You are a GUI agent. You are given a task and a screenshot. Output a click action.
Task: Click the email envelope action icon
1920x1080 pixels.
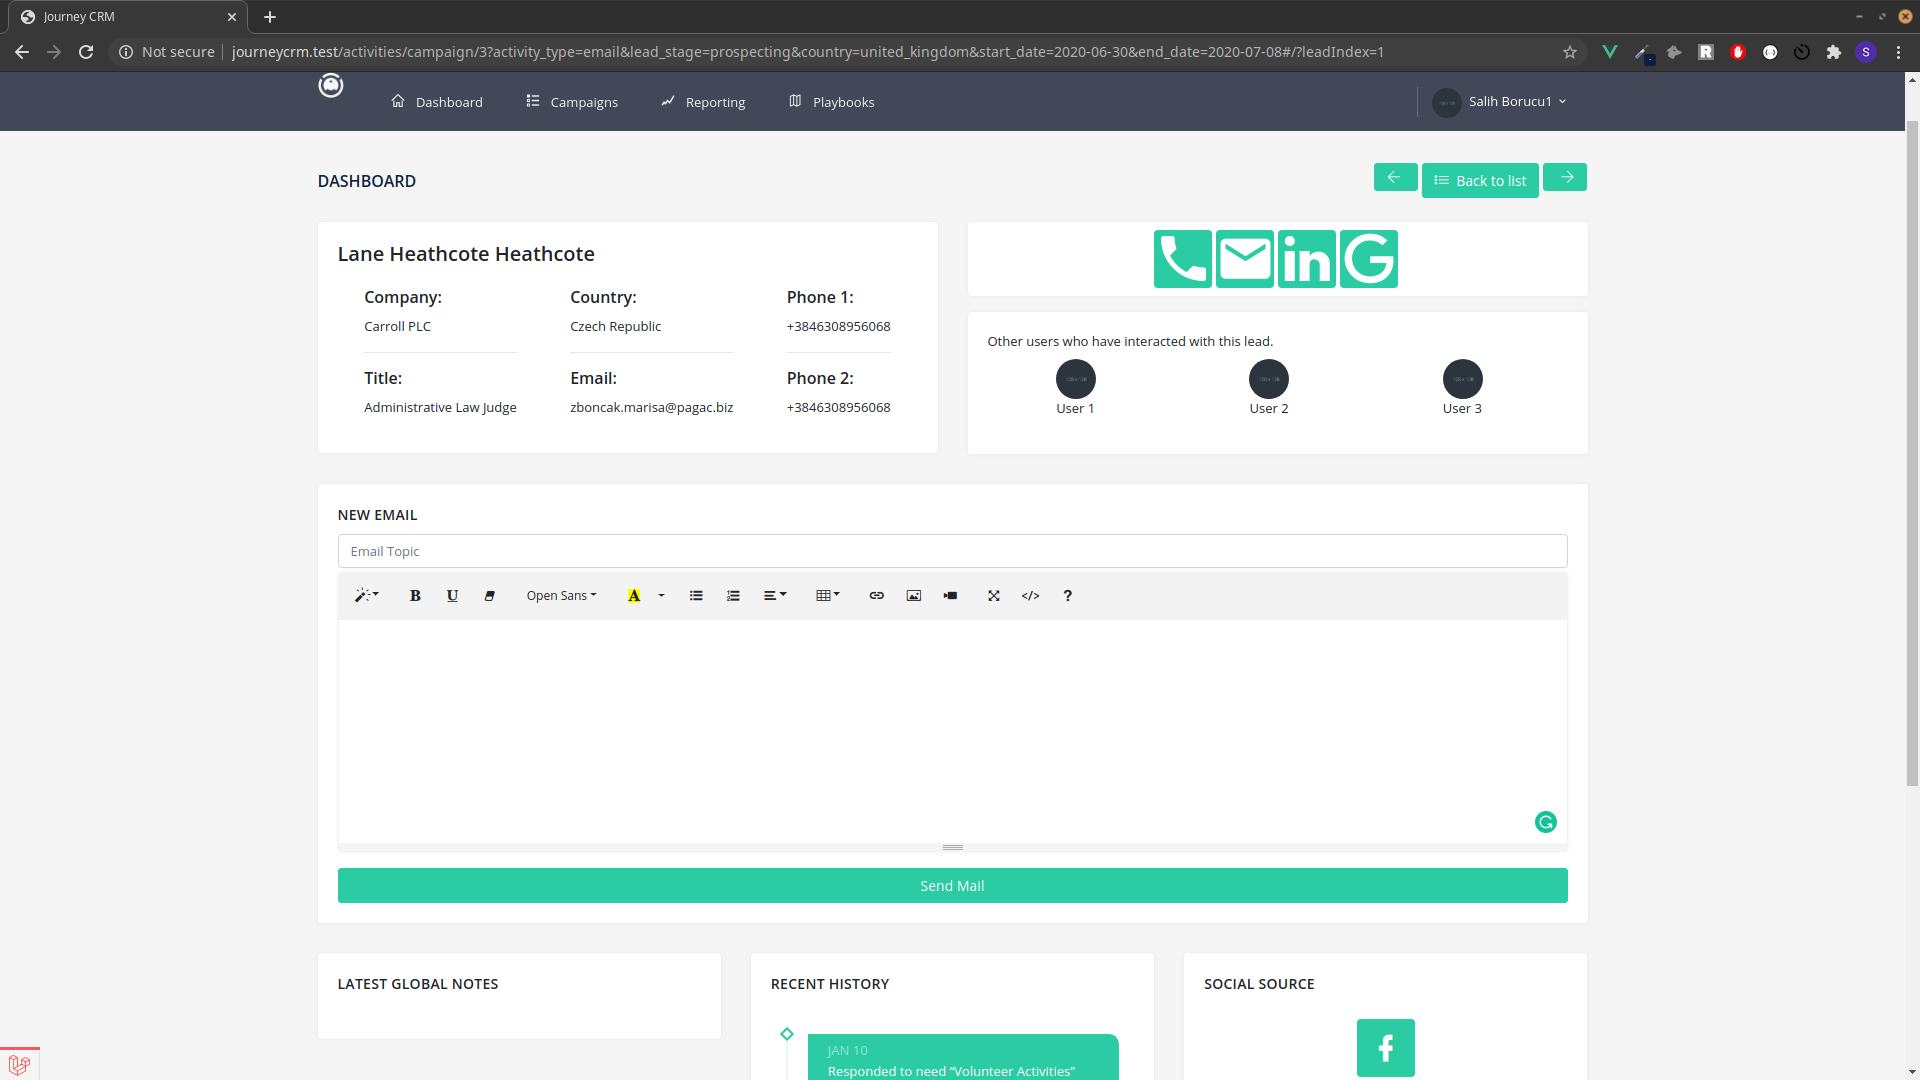click(x=1244, y=259)
